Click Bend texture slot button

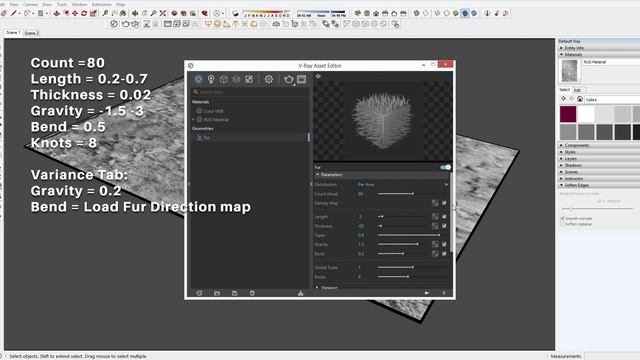(435, 253)
